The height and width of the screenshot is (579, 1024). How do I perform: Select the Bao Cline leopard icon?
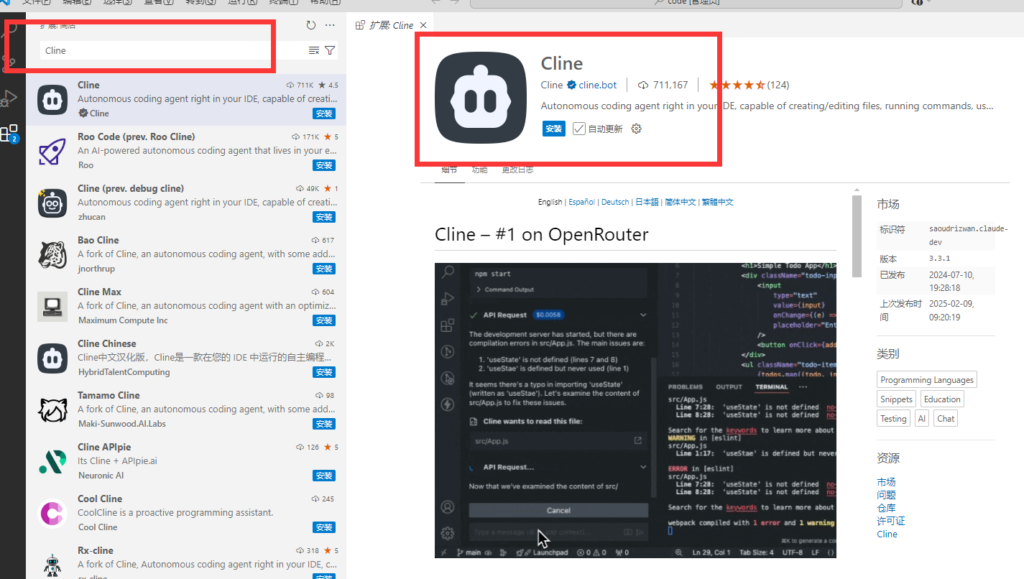pyautogui.click(x=52, y=255)
